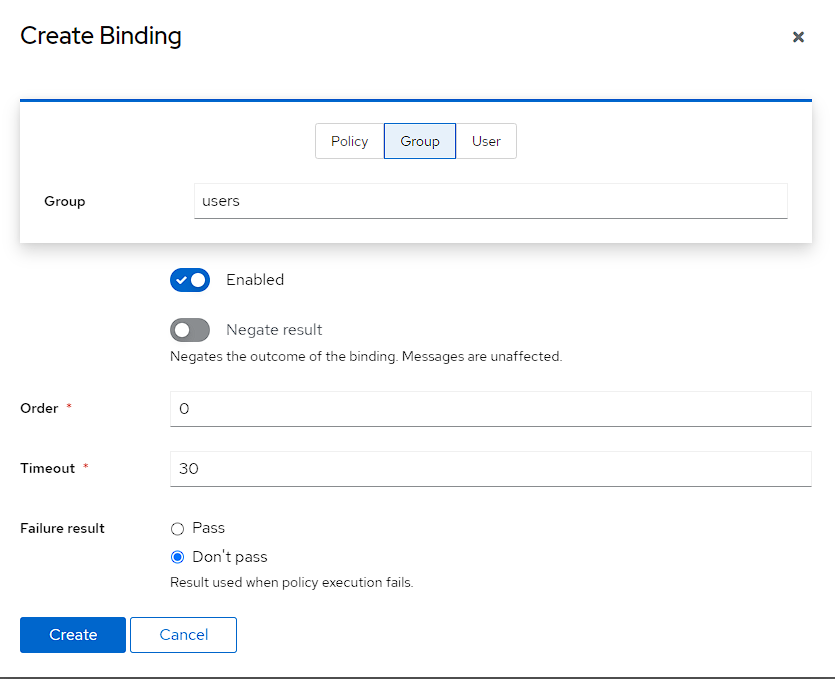Enable the Negate result switch
835x679 pixels.
(x=190, y=330)
